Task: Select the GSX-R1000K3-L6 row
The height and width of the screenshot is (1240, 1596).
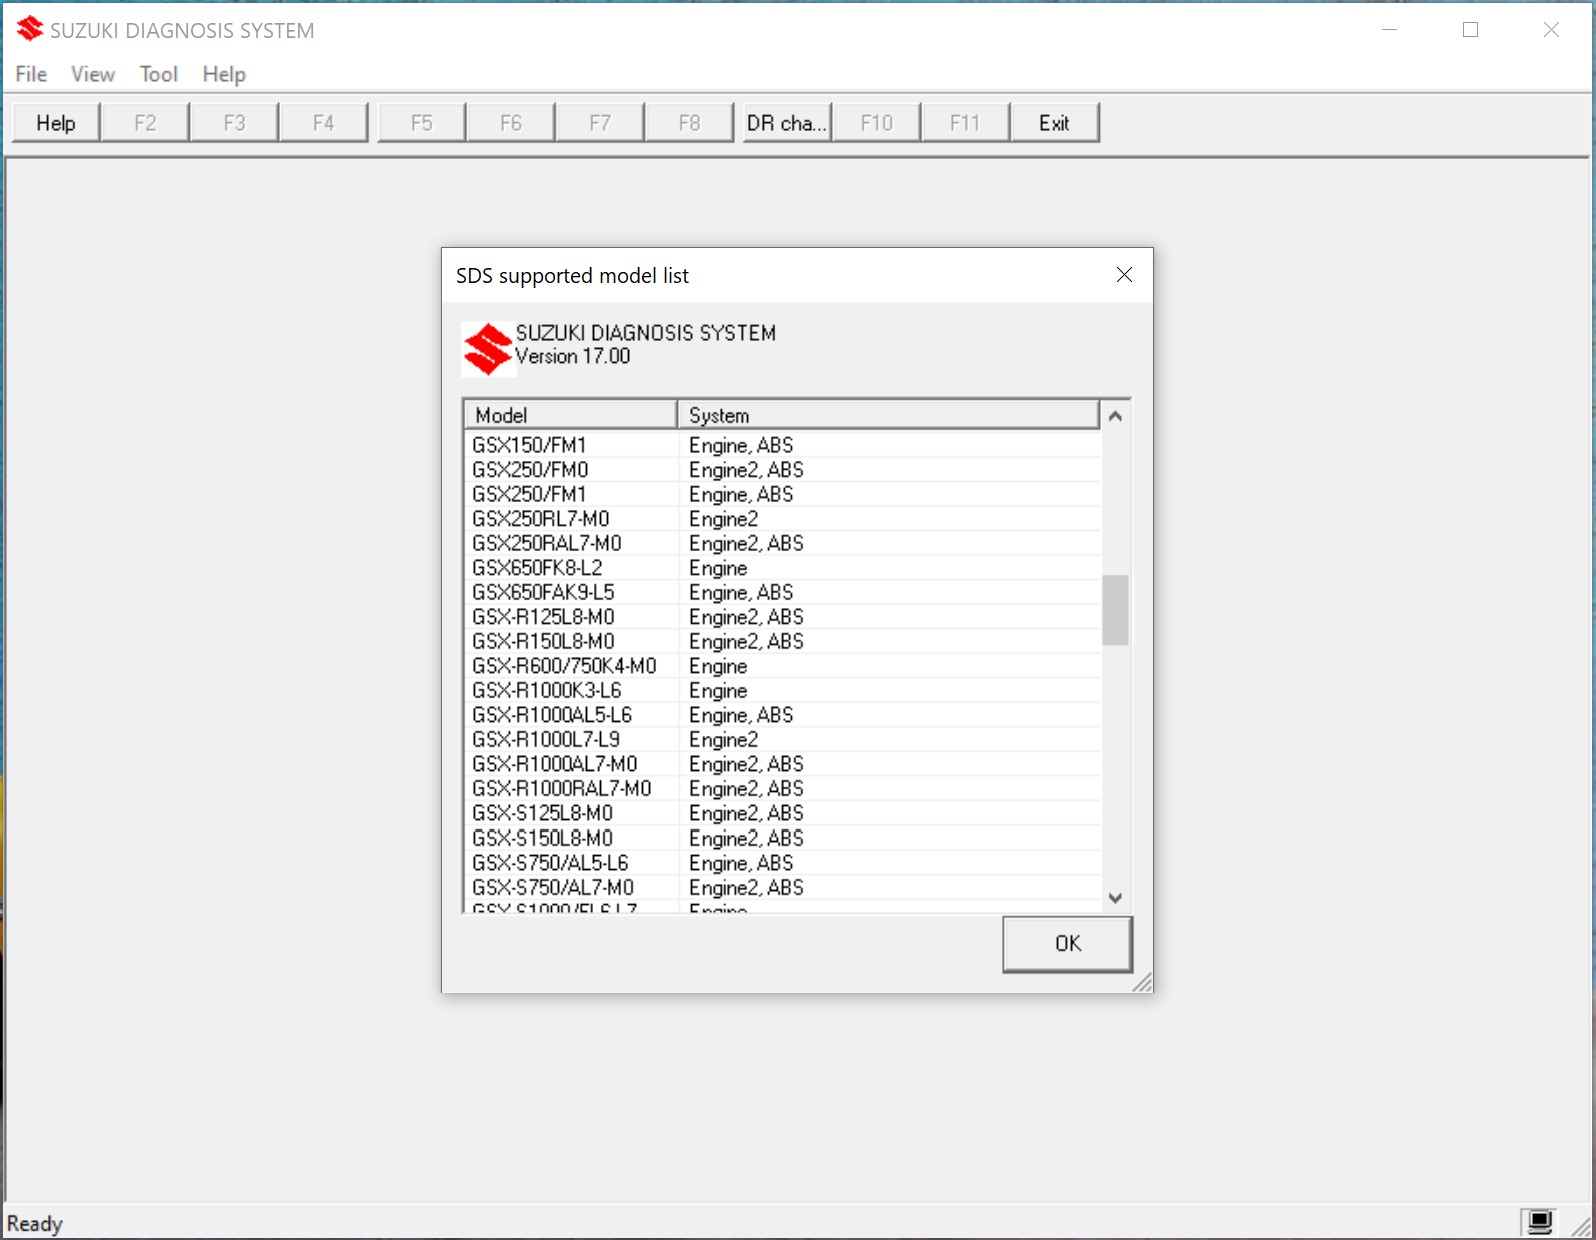Action: [783, 690]
